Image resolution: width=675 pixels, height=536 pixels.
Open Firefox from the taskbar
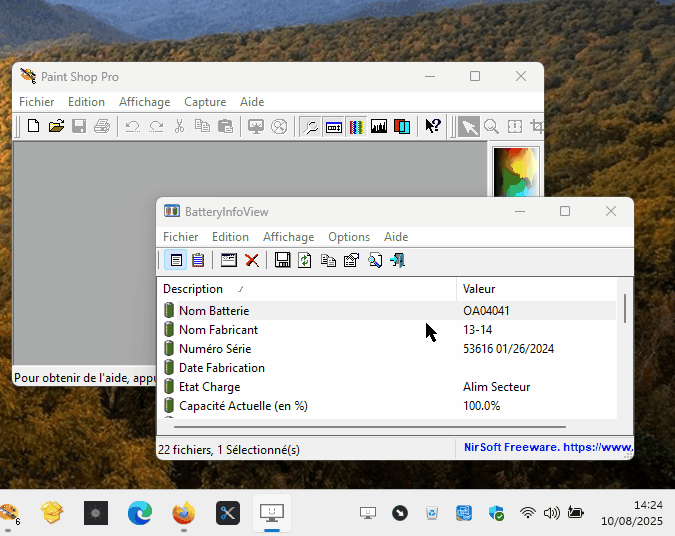point(184,513)
